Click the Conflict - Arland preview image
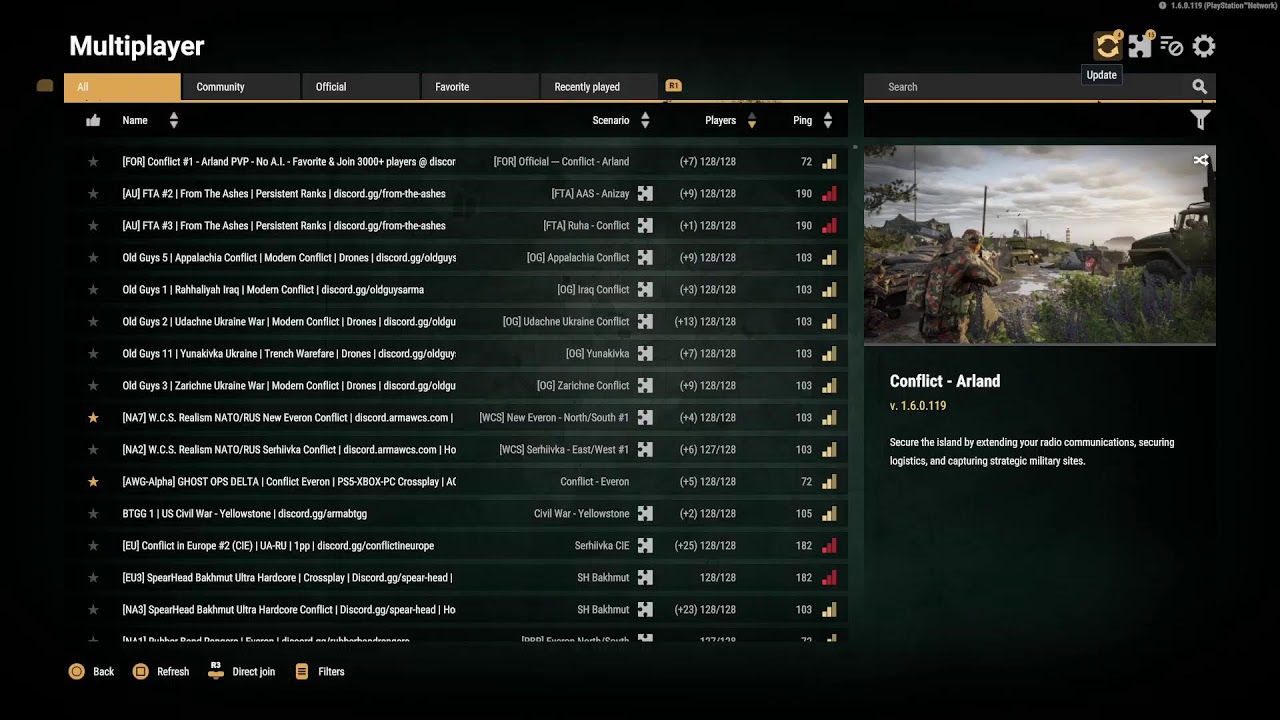 coord(1040,245)
